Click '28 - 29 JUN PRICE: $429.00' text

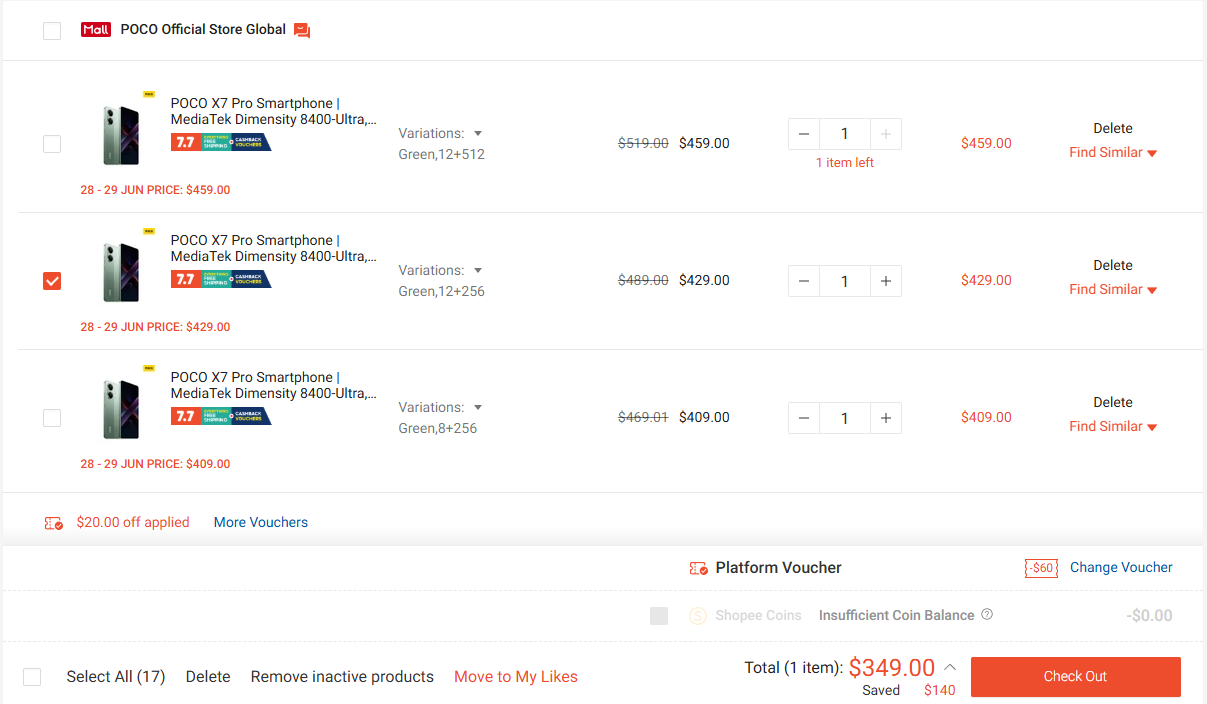(155, 327)
